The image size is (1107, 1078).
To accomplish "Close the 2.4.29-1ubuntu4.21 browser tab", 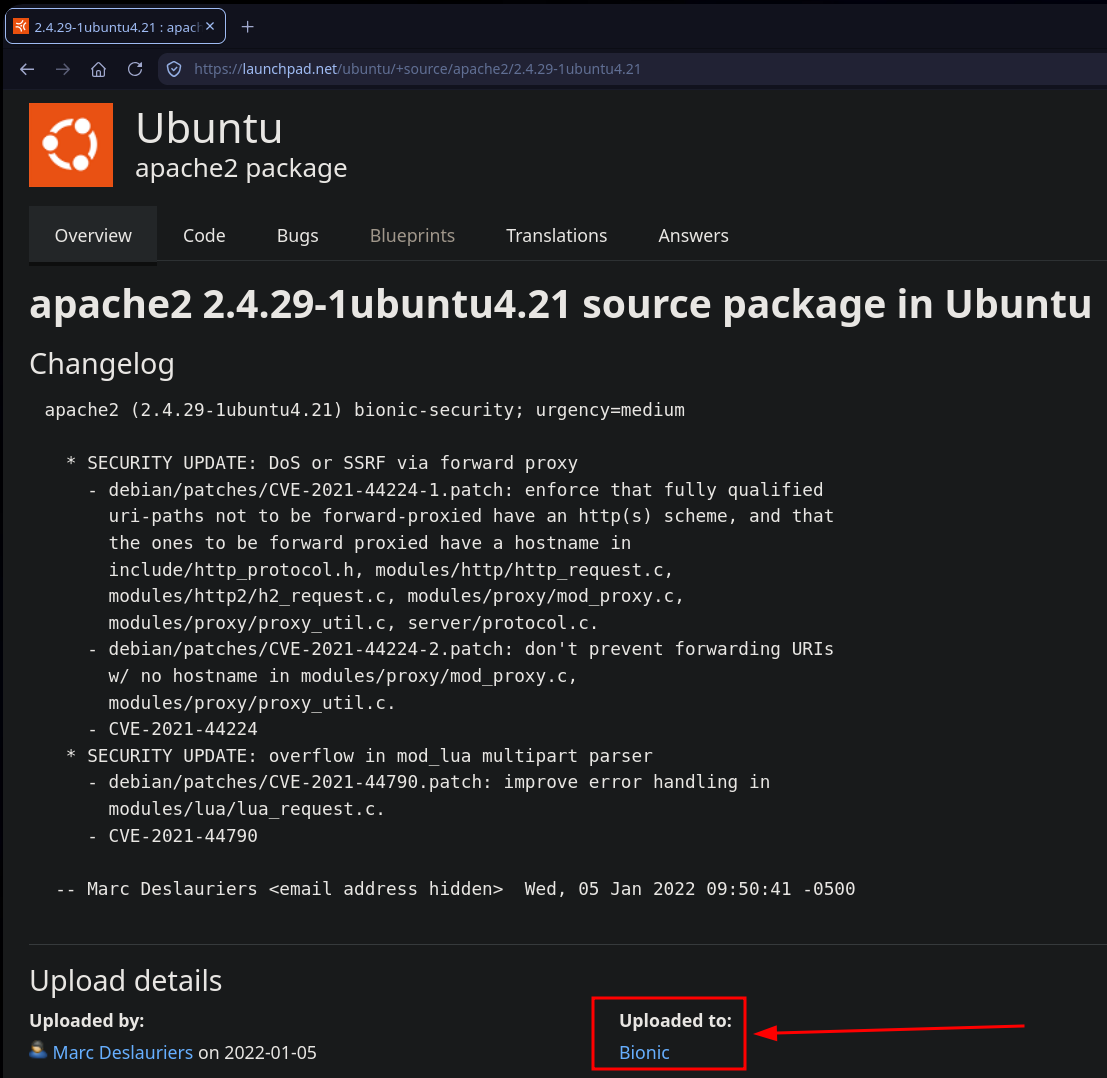I will click(210, 26).
